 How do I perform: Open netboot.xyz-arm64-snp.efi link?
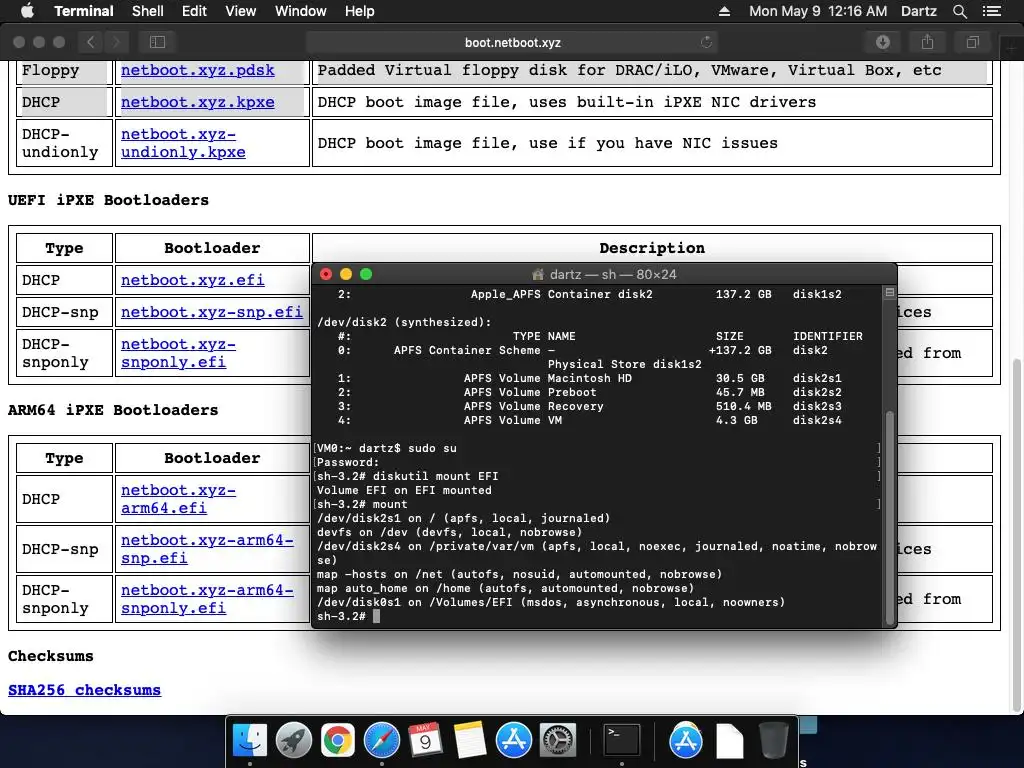[207, 549]
